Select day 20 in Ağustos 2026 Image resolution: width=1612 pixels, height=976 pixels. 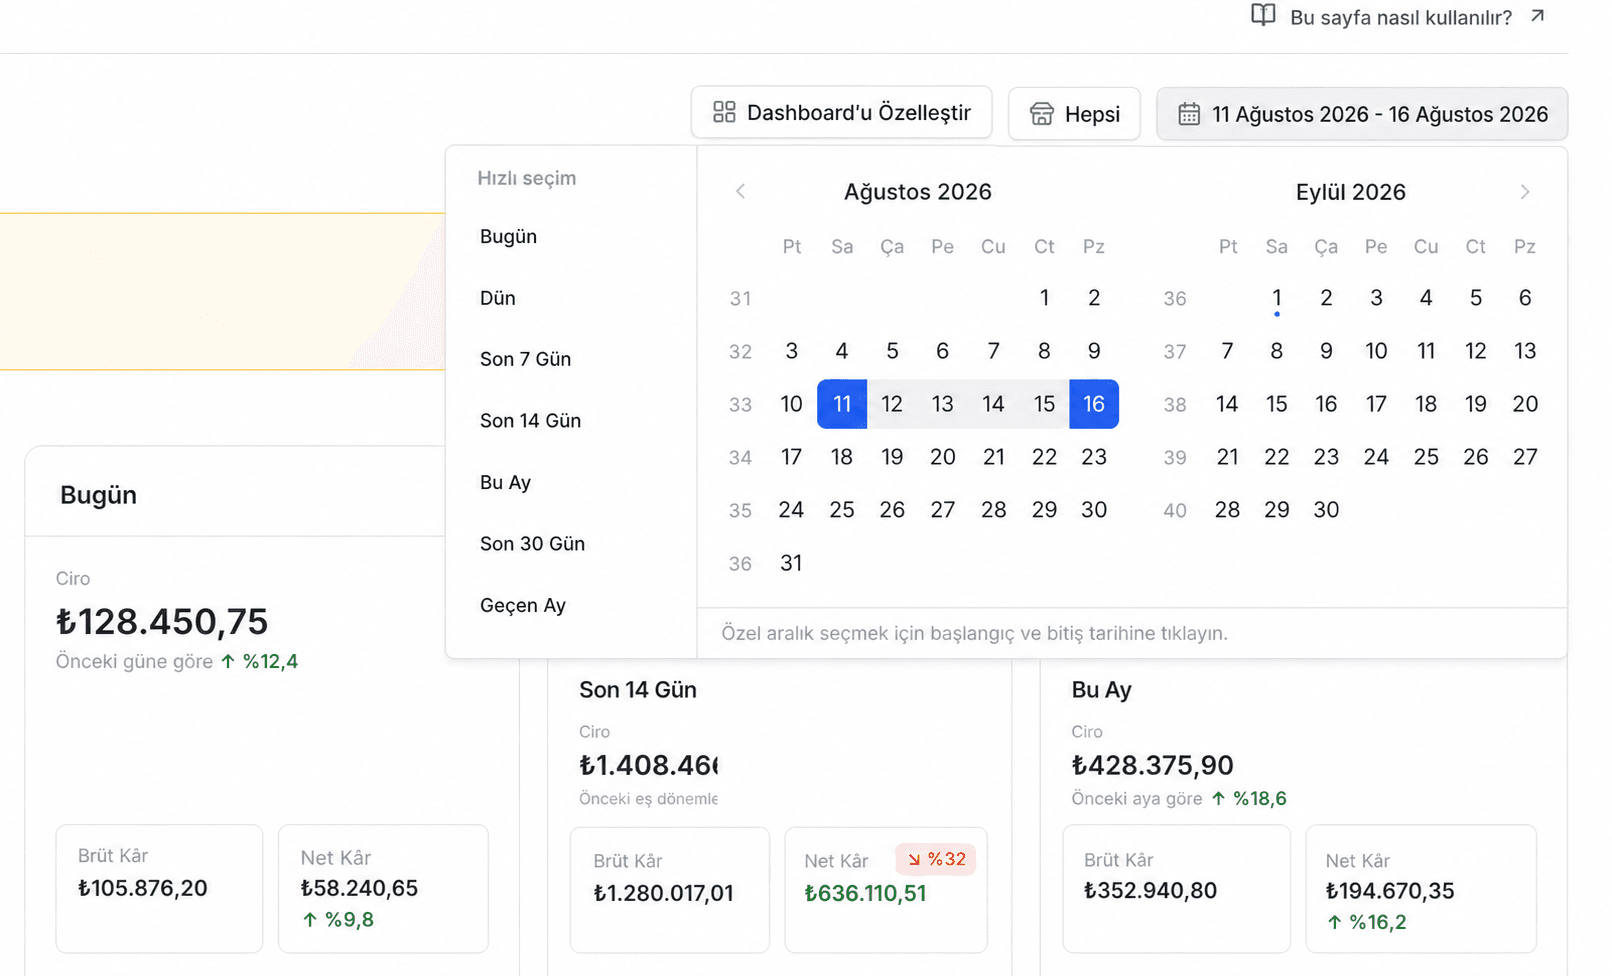coord(943,457)
